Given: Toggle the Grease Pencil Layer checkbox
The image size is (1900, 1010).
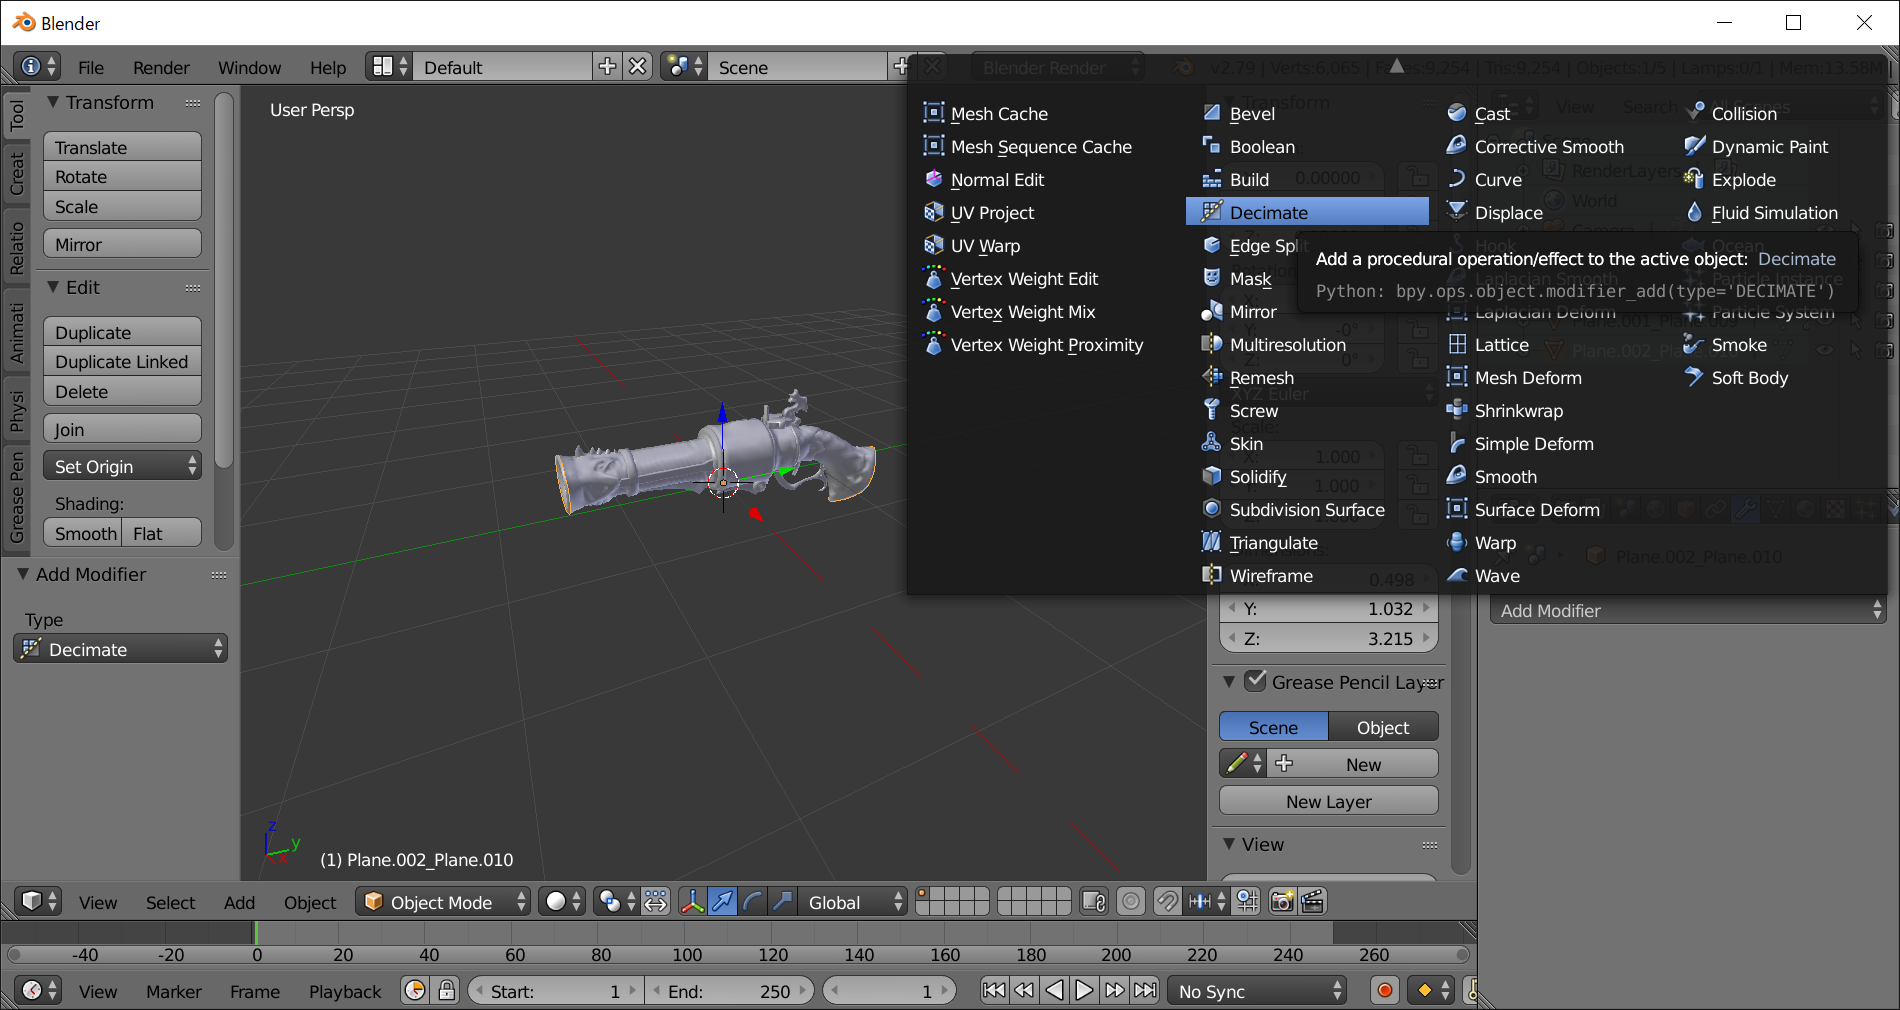Looking at the screenshot, I should pos(1257,682).
